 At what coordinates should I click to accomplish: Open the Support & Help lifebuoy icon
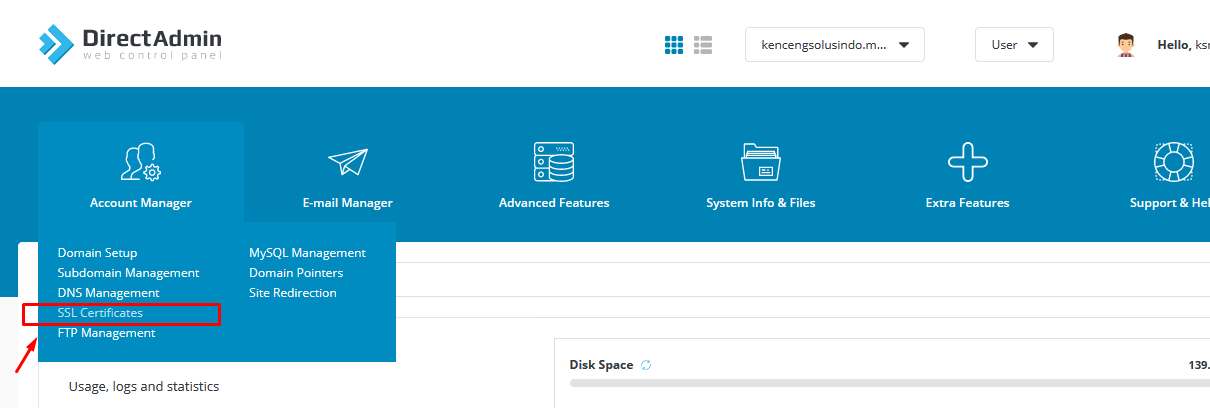[1173, 162]
